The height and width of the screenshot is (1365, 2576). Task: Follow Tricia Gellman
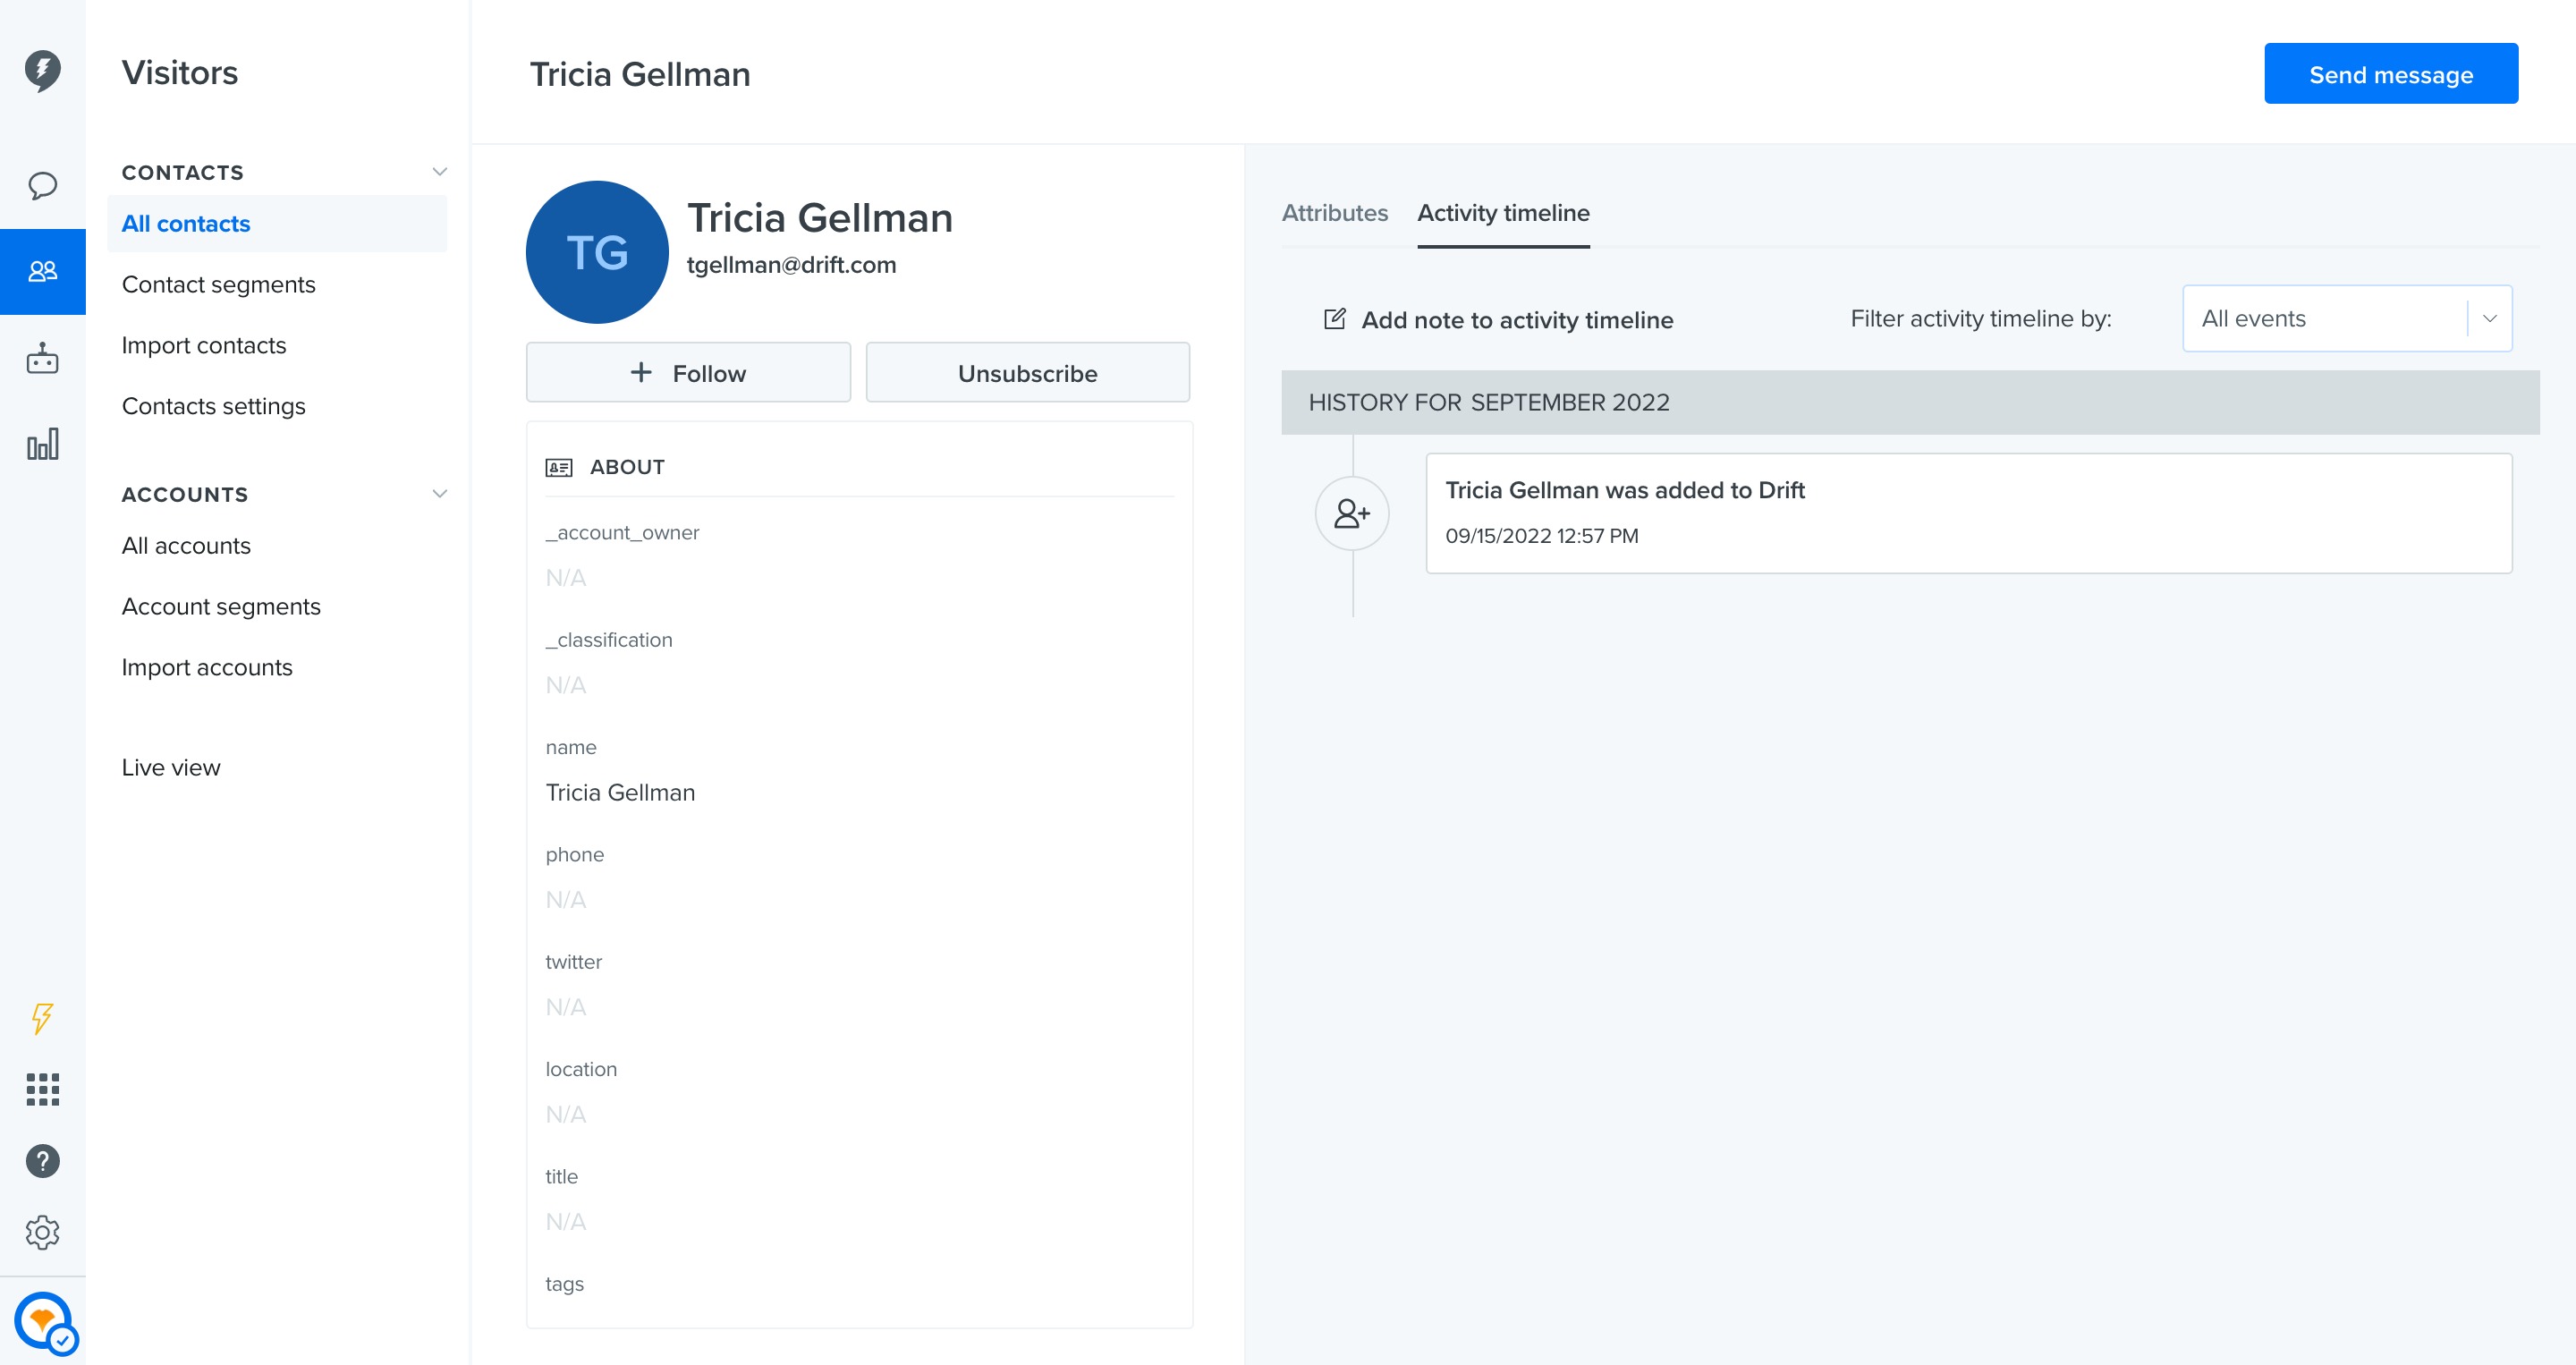point(688,373)
